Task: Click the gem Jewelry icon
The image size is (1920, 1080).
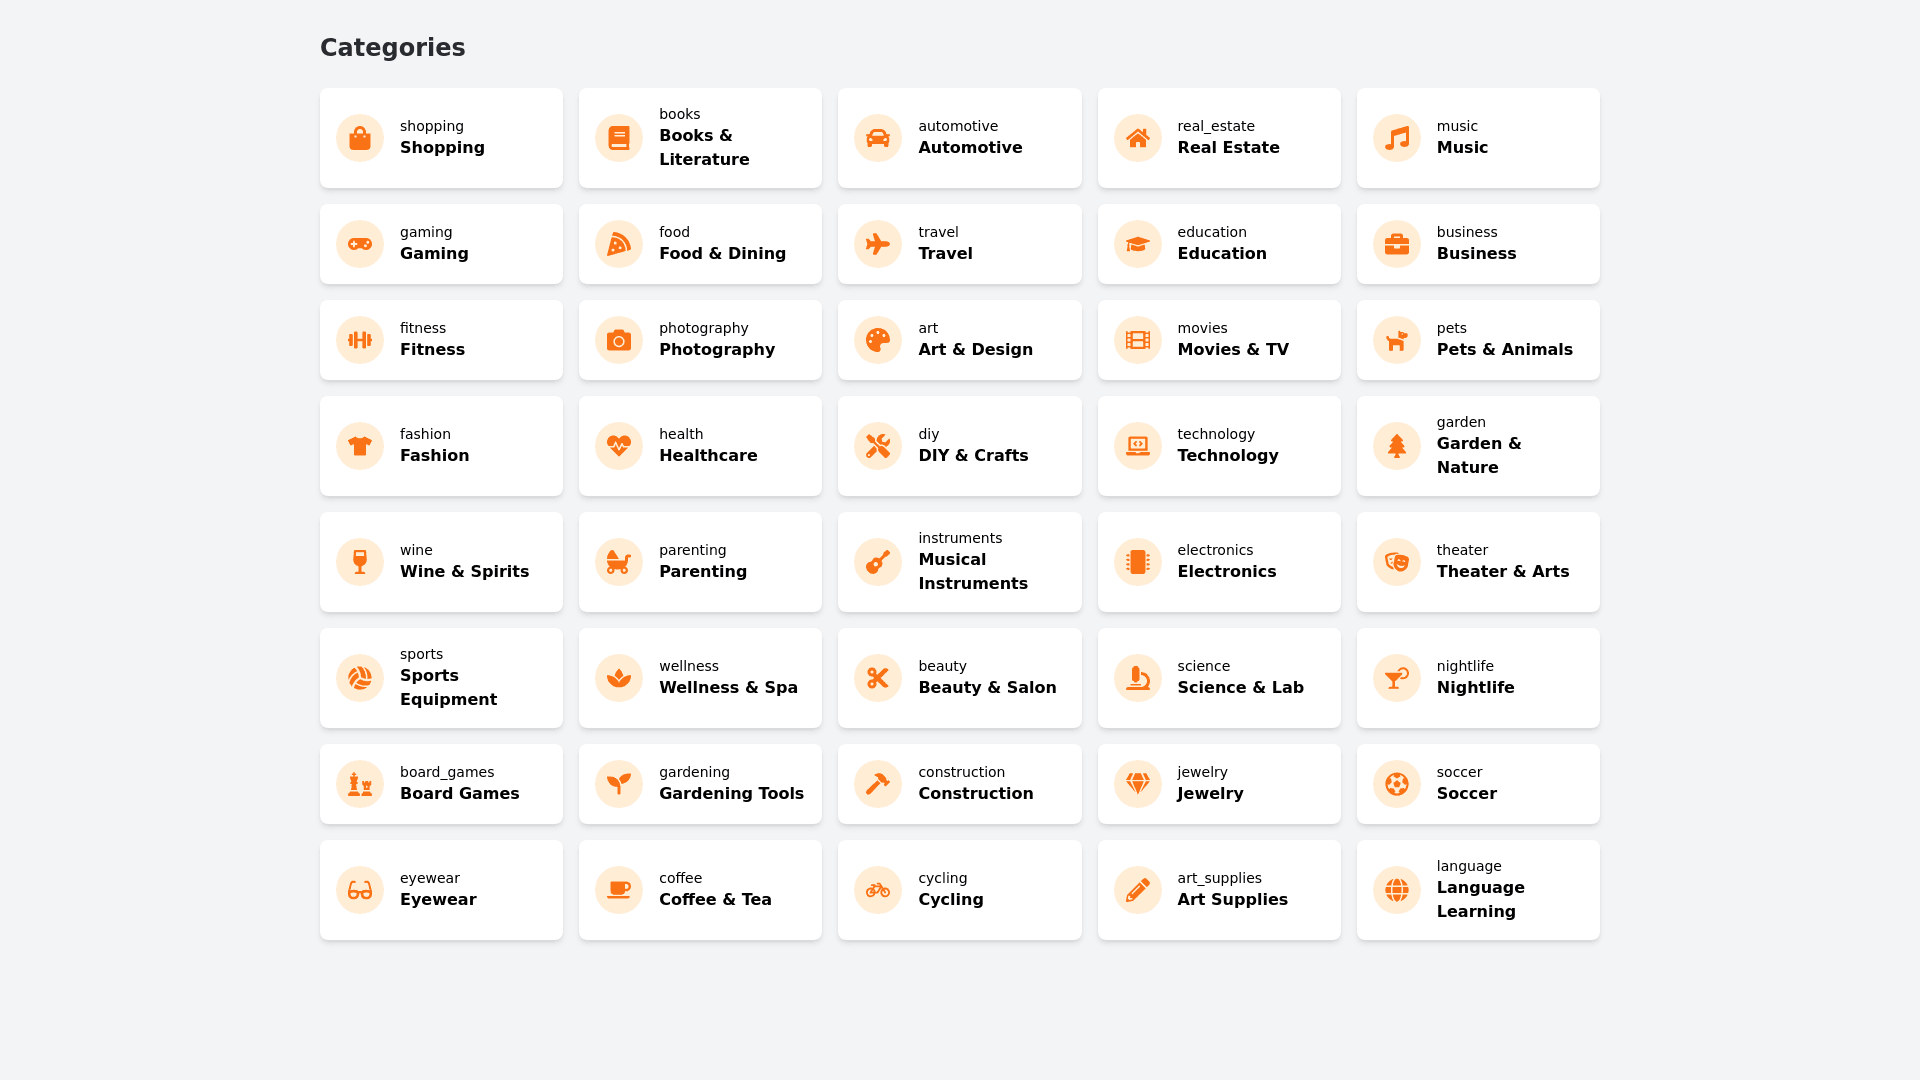Action: (x=1138, y=784)
